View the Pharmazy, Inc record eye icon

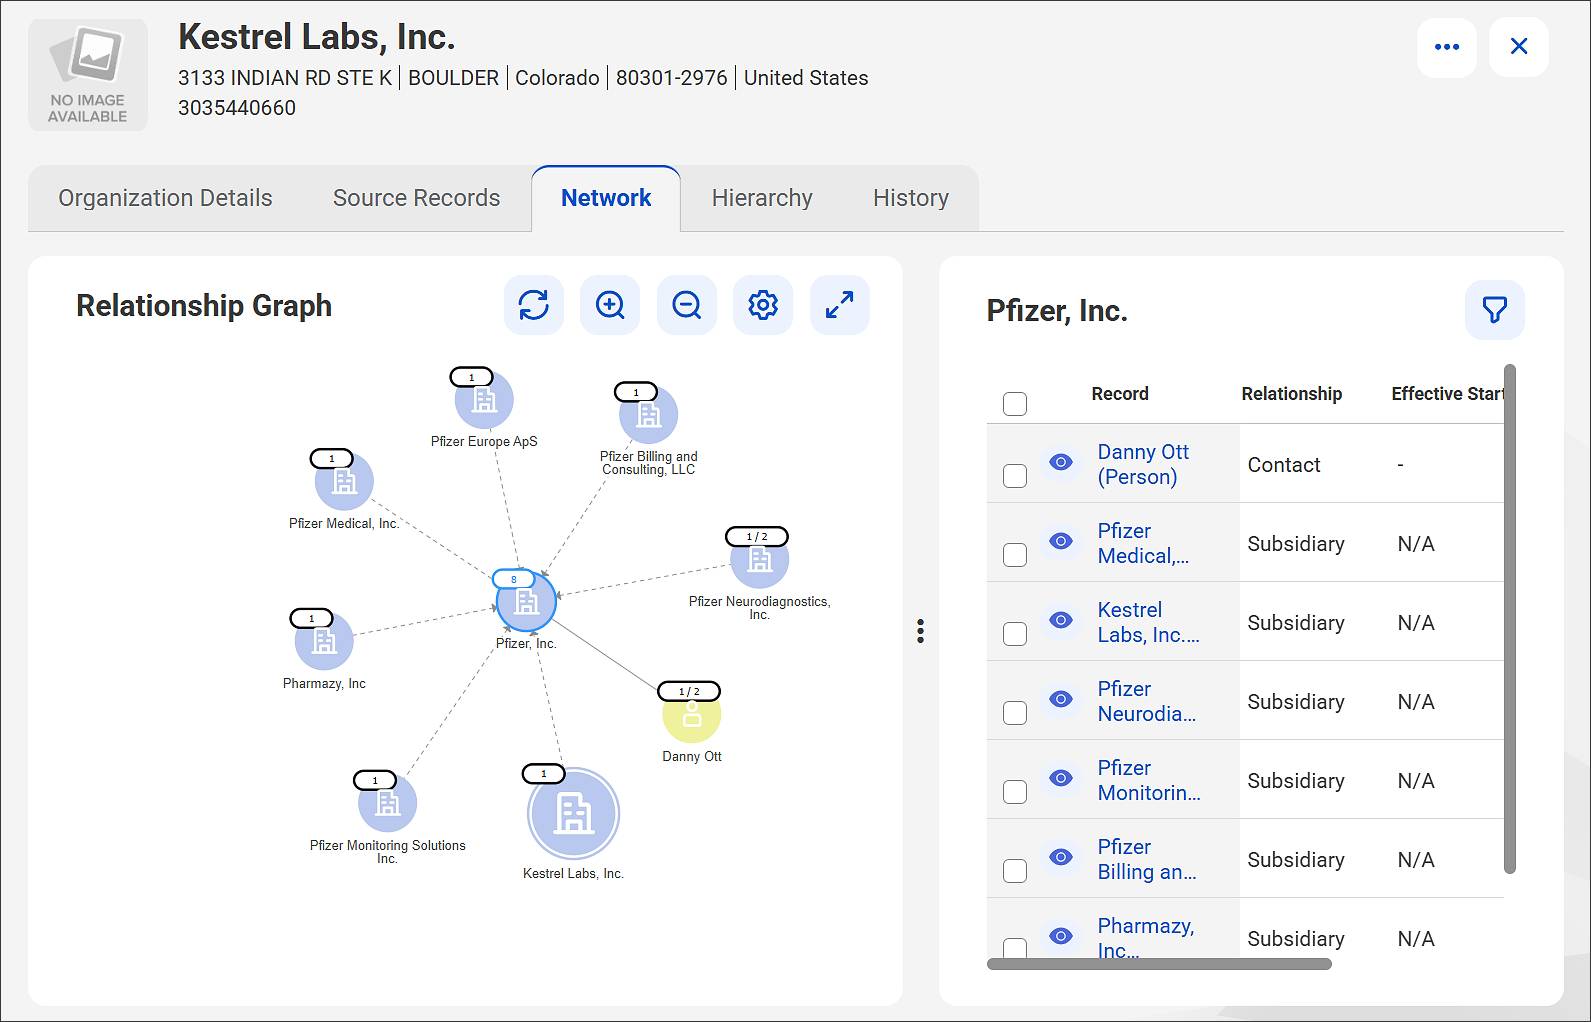click(x=1061, y=936)
